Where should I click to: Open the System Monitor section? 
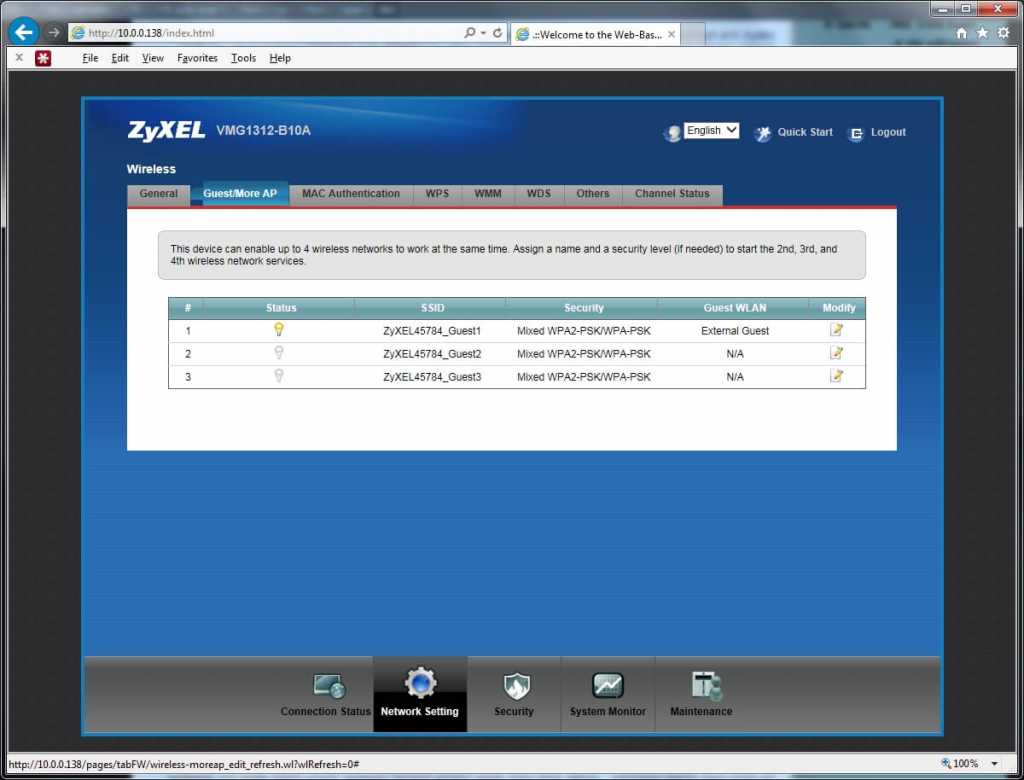pyautogui.click(x=607, y=695)
